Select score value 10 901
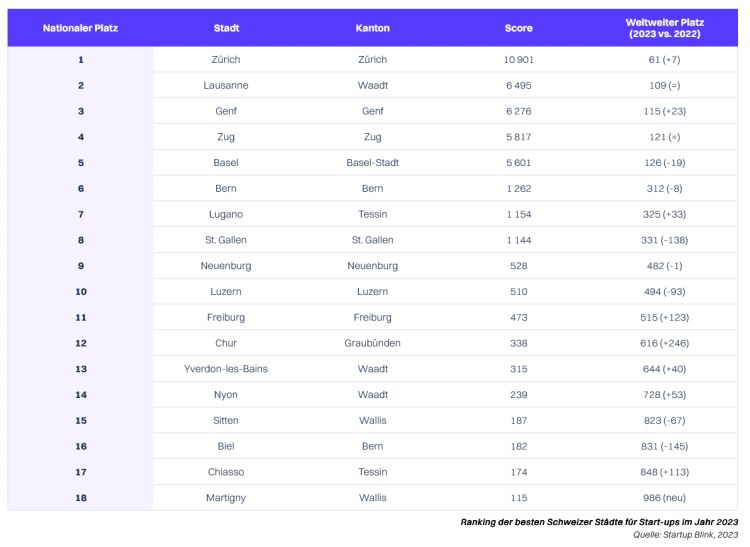This screenshot has height=547, width=750. click(x=518, y=60)
